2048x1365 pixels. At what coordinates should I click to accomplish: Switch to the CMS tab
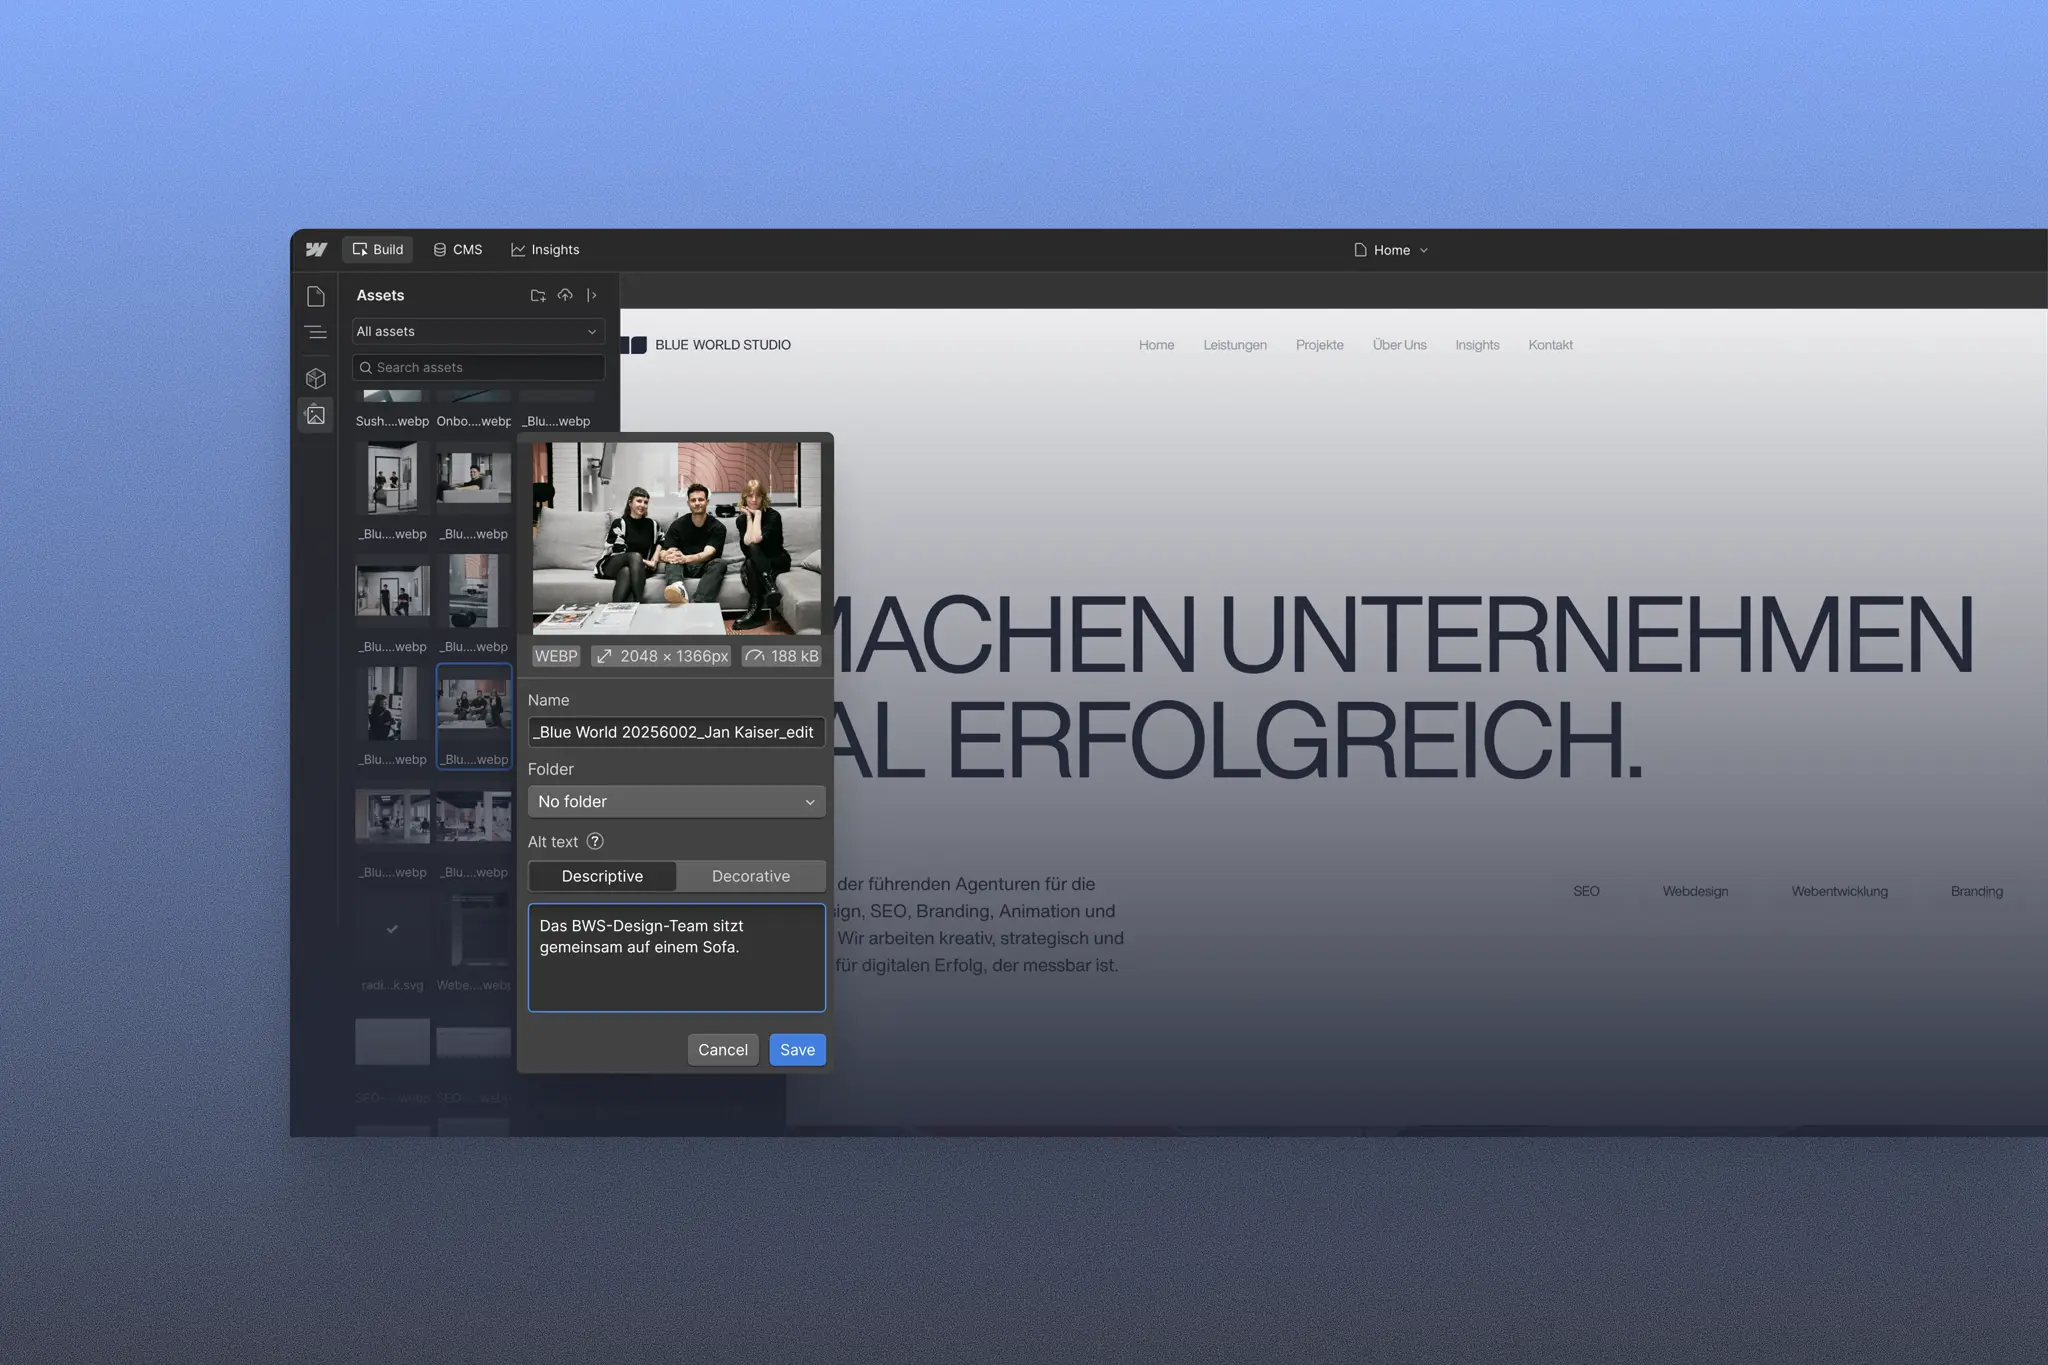[457, 250]
